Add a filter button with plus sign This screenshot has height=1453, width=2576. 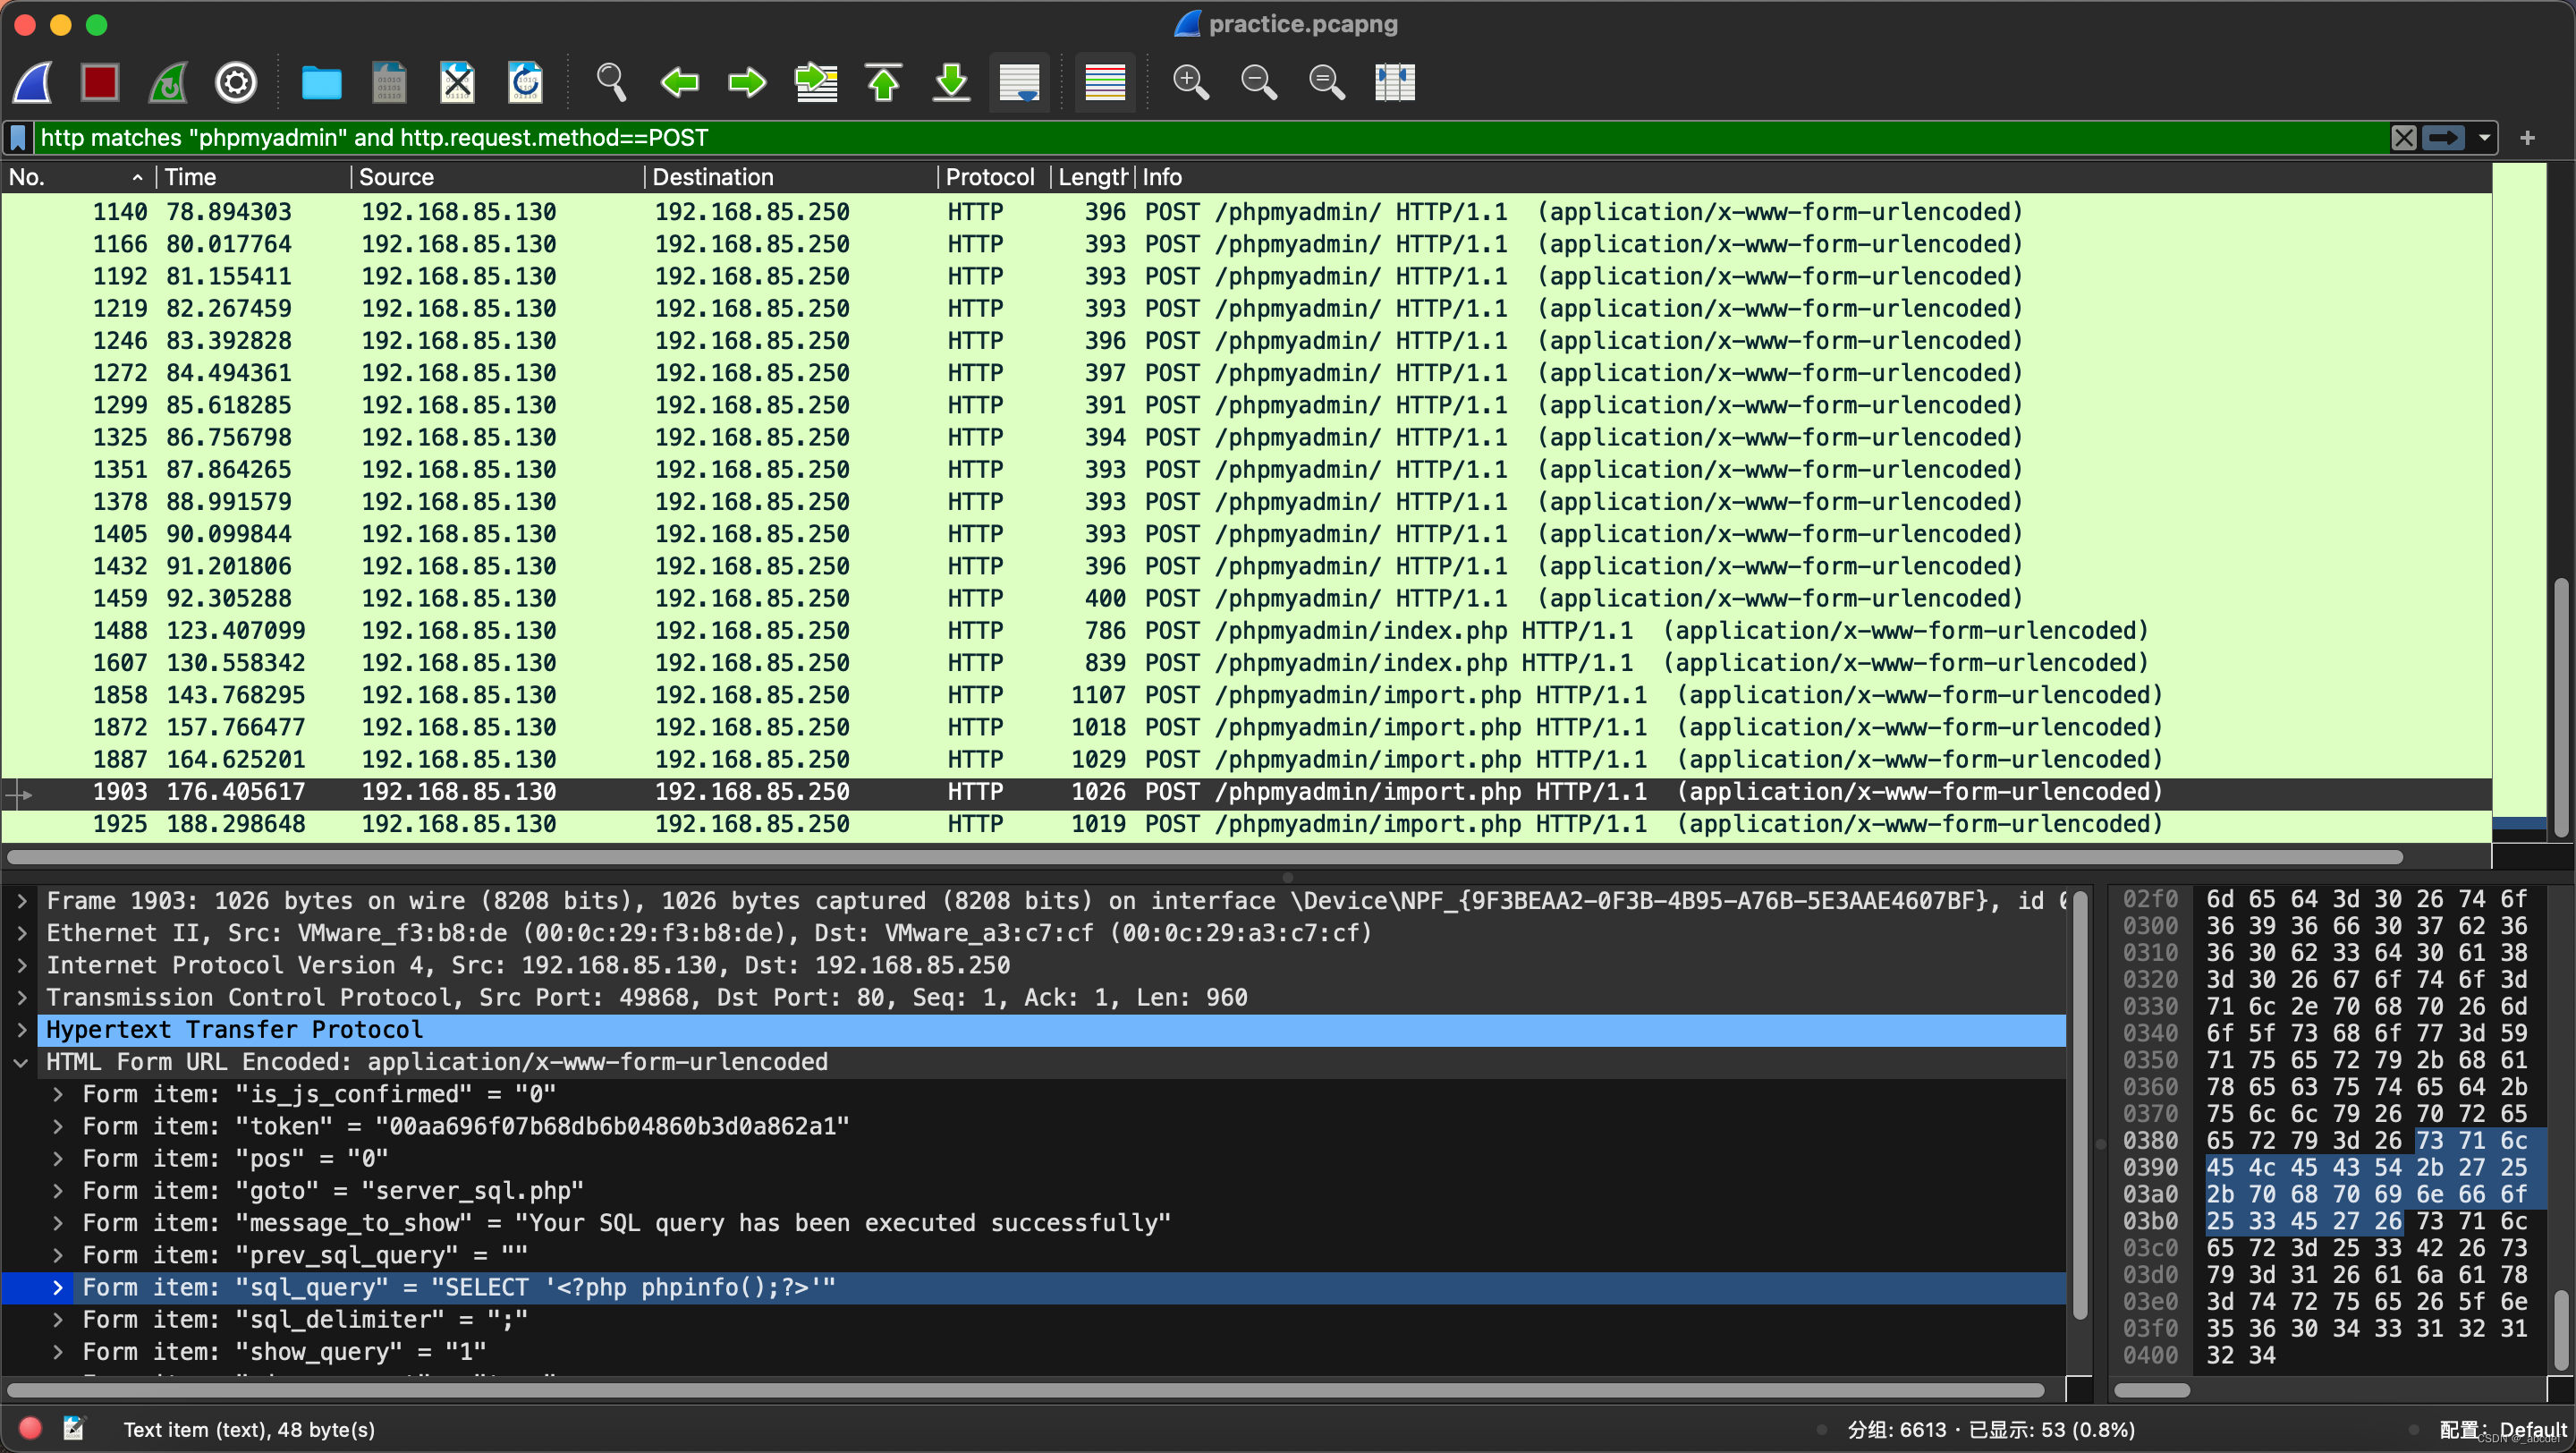coord(2527,138)
